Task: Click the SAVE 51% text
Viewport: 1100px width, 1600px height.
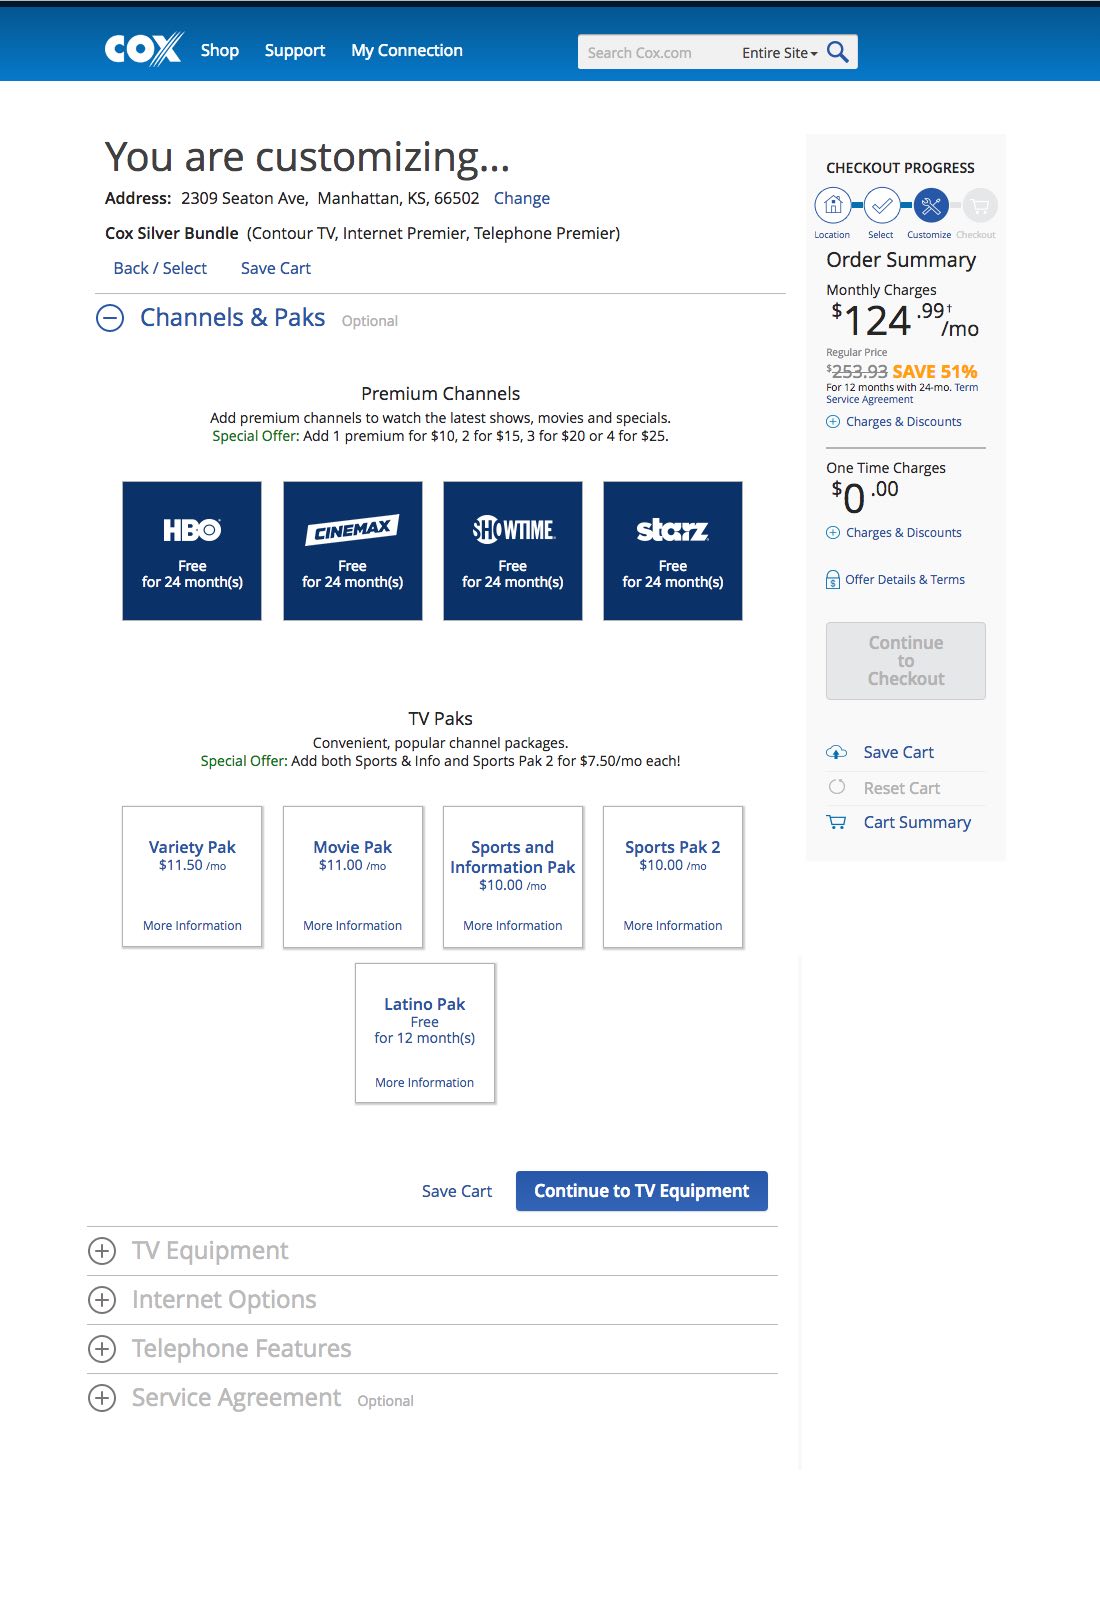Action: [x=935, y=371]
